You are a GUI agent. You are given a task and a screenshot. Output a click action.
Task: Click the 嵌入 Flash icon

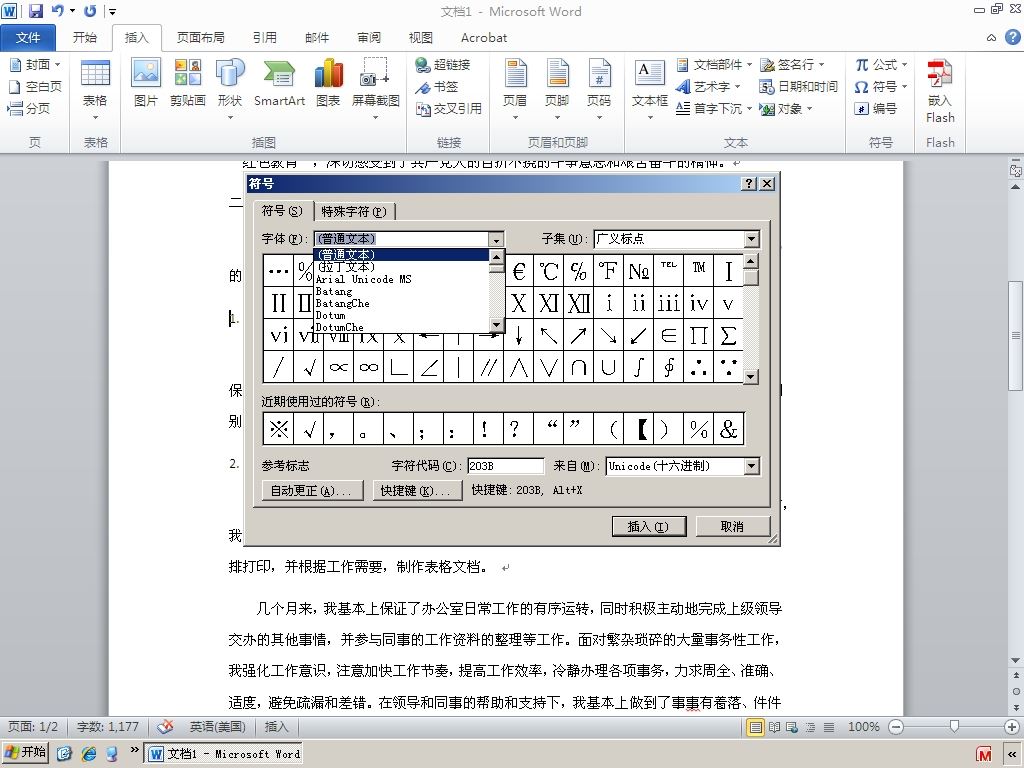click(x=940, y=90)
